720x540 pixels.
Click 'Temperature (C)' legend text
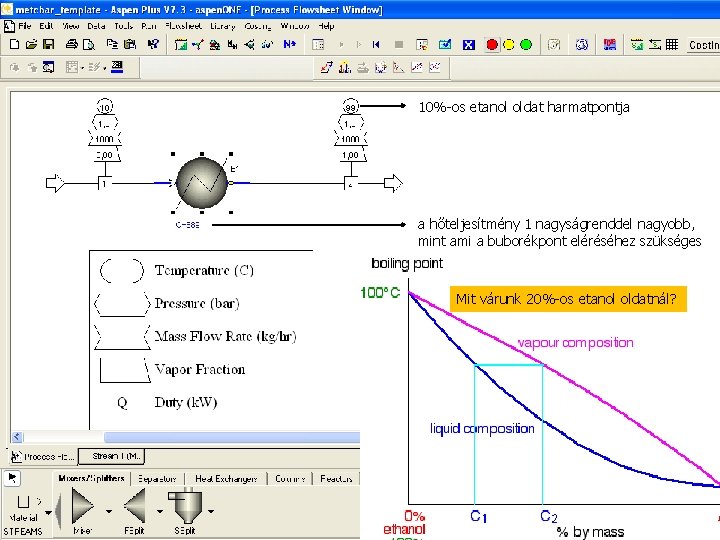(204, 270)
